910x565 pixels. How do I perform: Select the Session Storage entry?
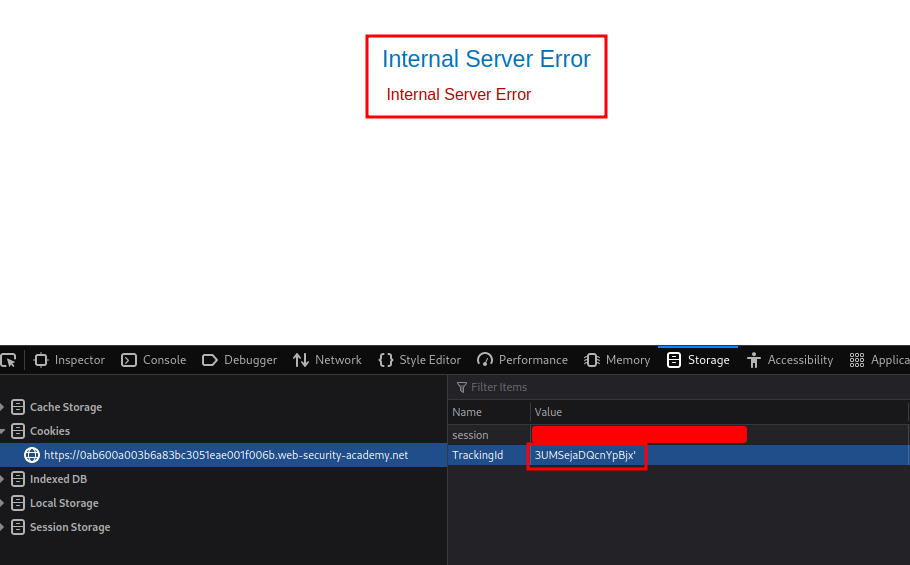[70, 527]
